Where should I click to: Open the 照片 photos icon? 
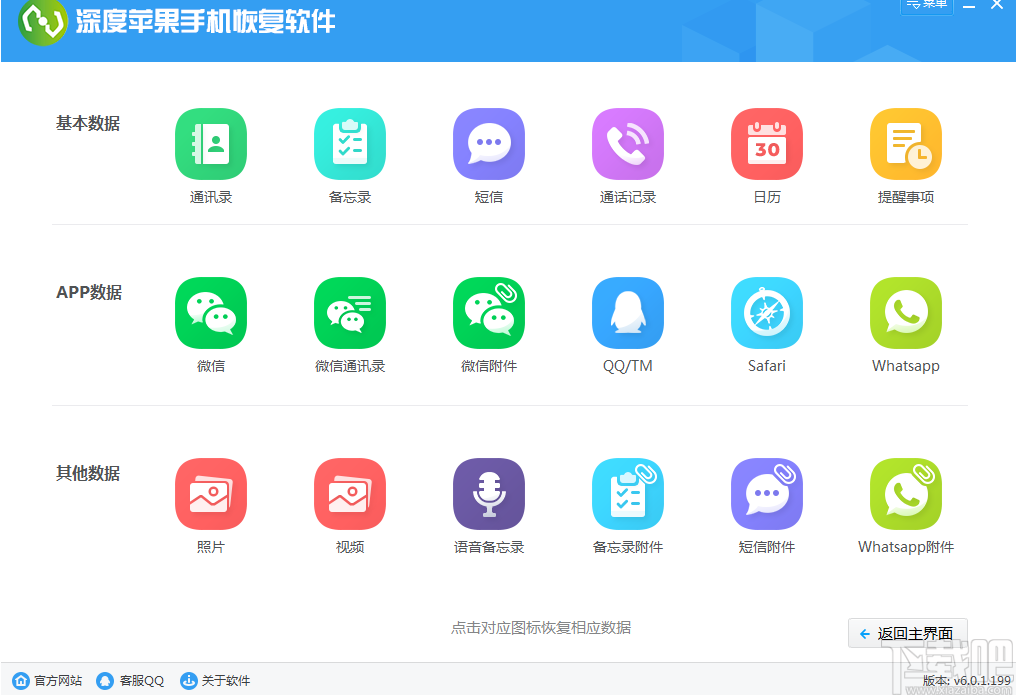[211, 494]
